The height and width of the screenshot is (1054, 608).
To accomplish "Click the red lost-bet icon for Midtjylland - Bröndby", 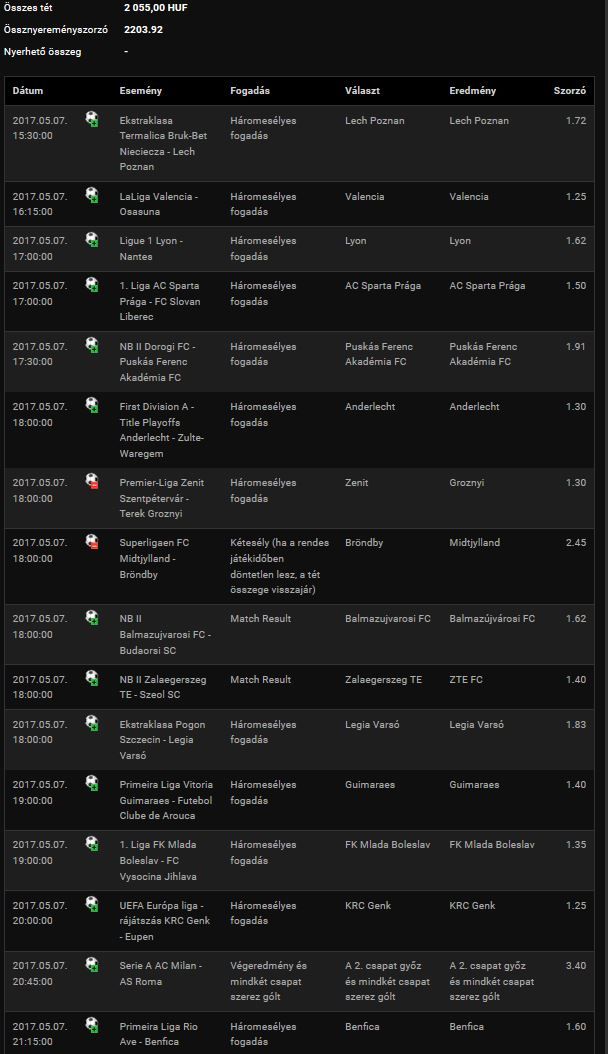I will [92, 542].
